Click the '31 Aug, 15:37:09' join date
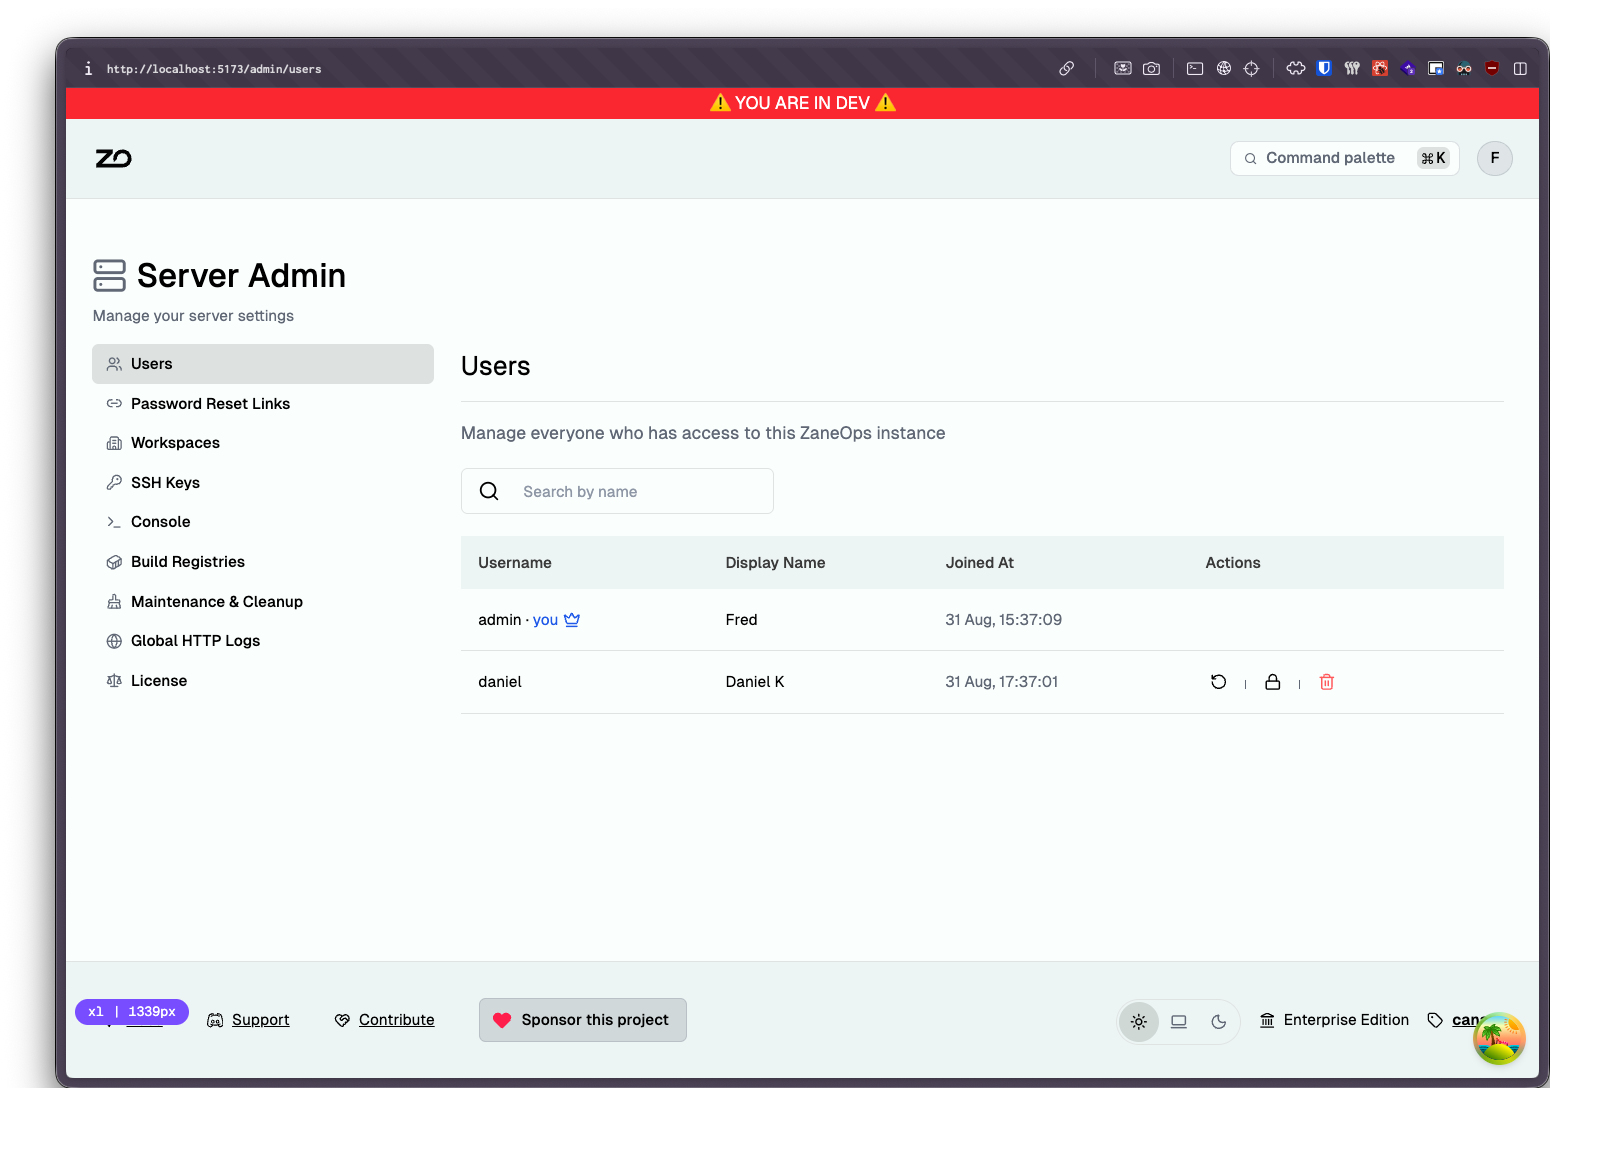This screenshot has width=1605, height=1162. click(1004, 620)
